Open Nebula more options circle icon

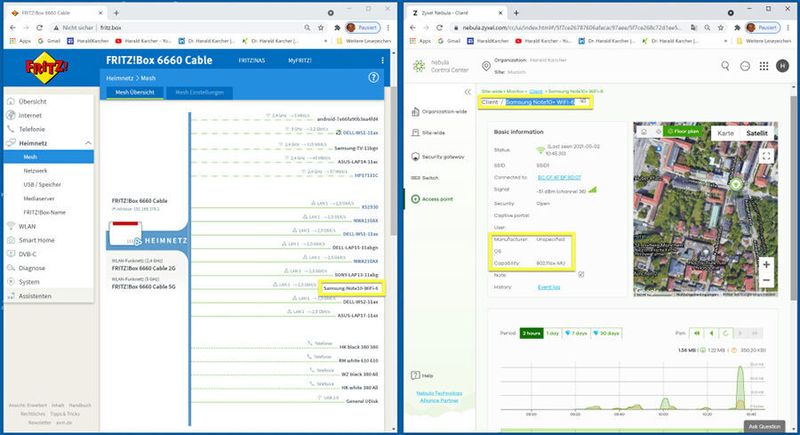(745, 66)
